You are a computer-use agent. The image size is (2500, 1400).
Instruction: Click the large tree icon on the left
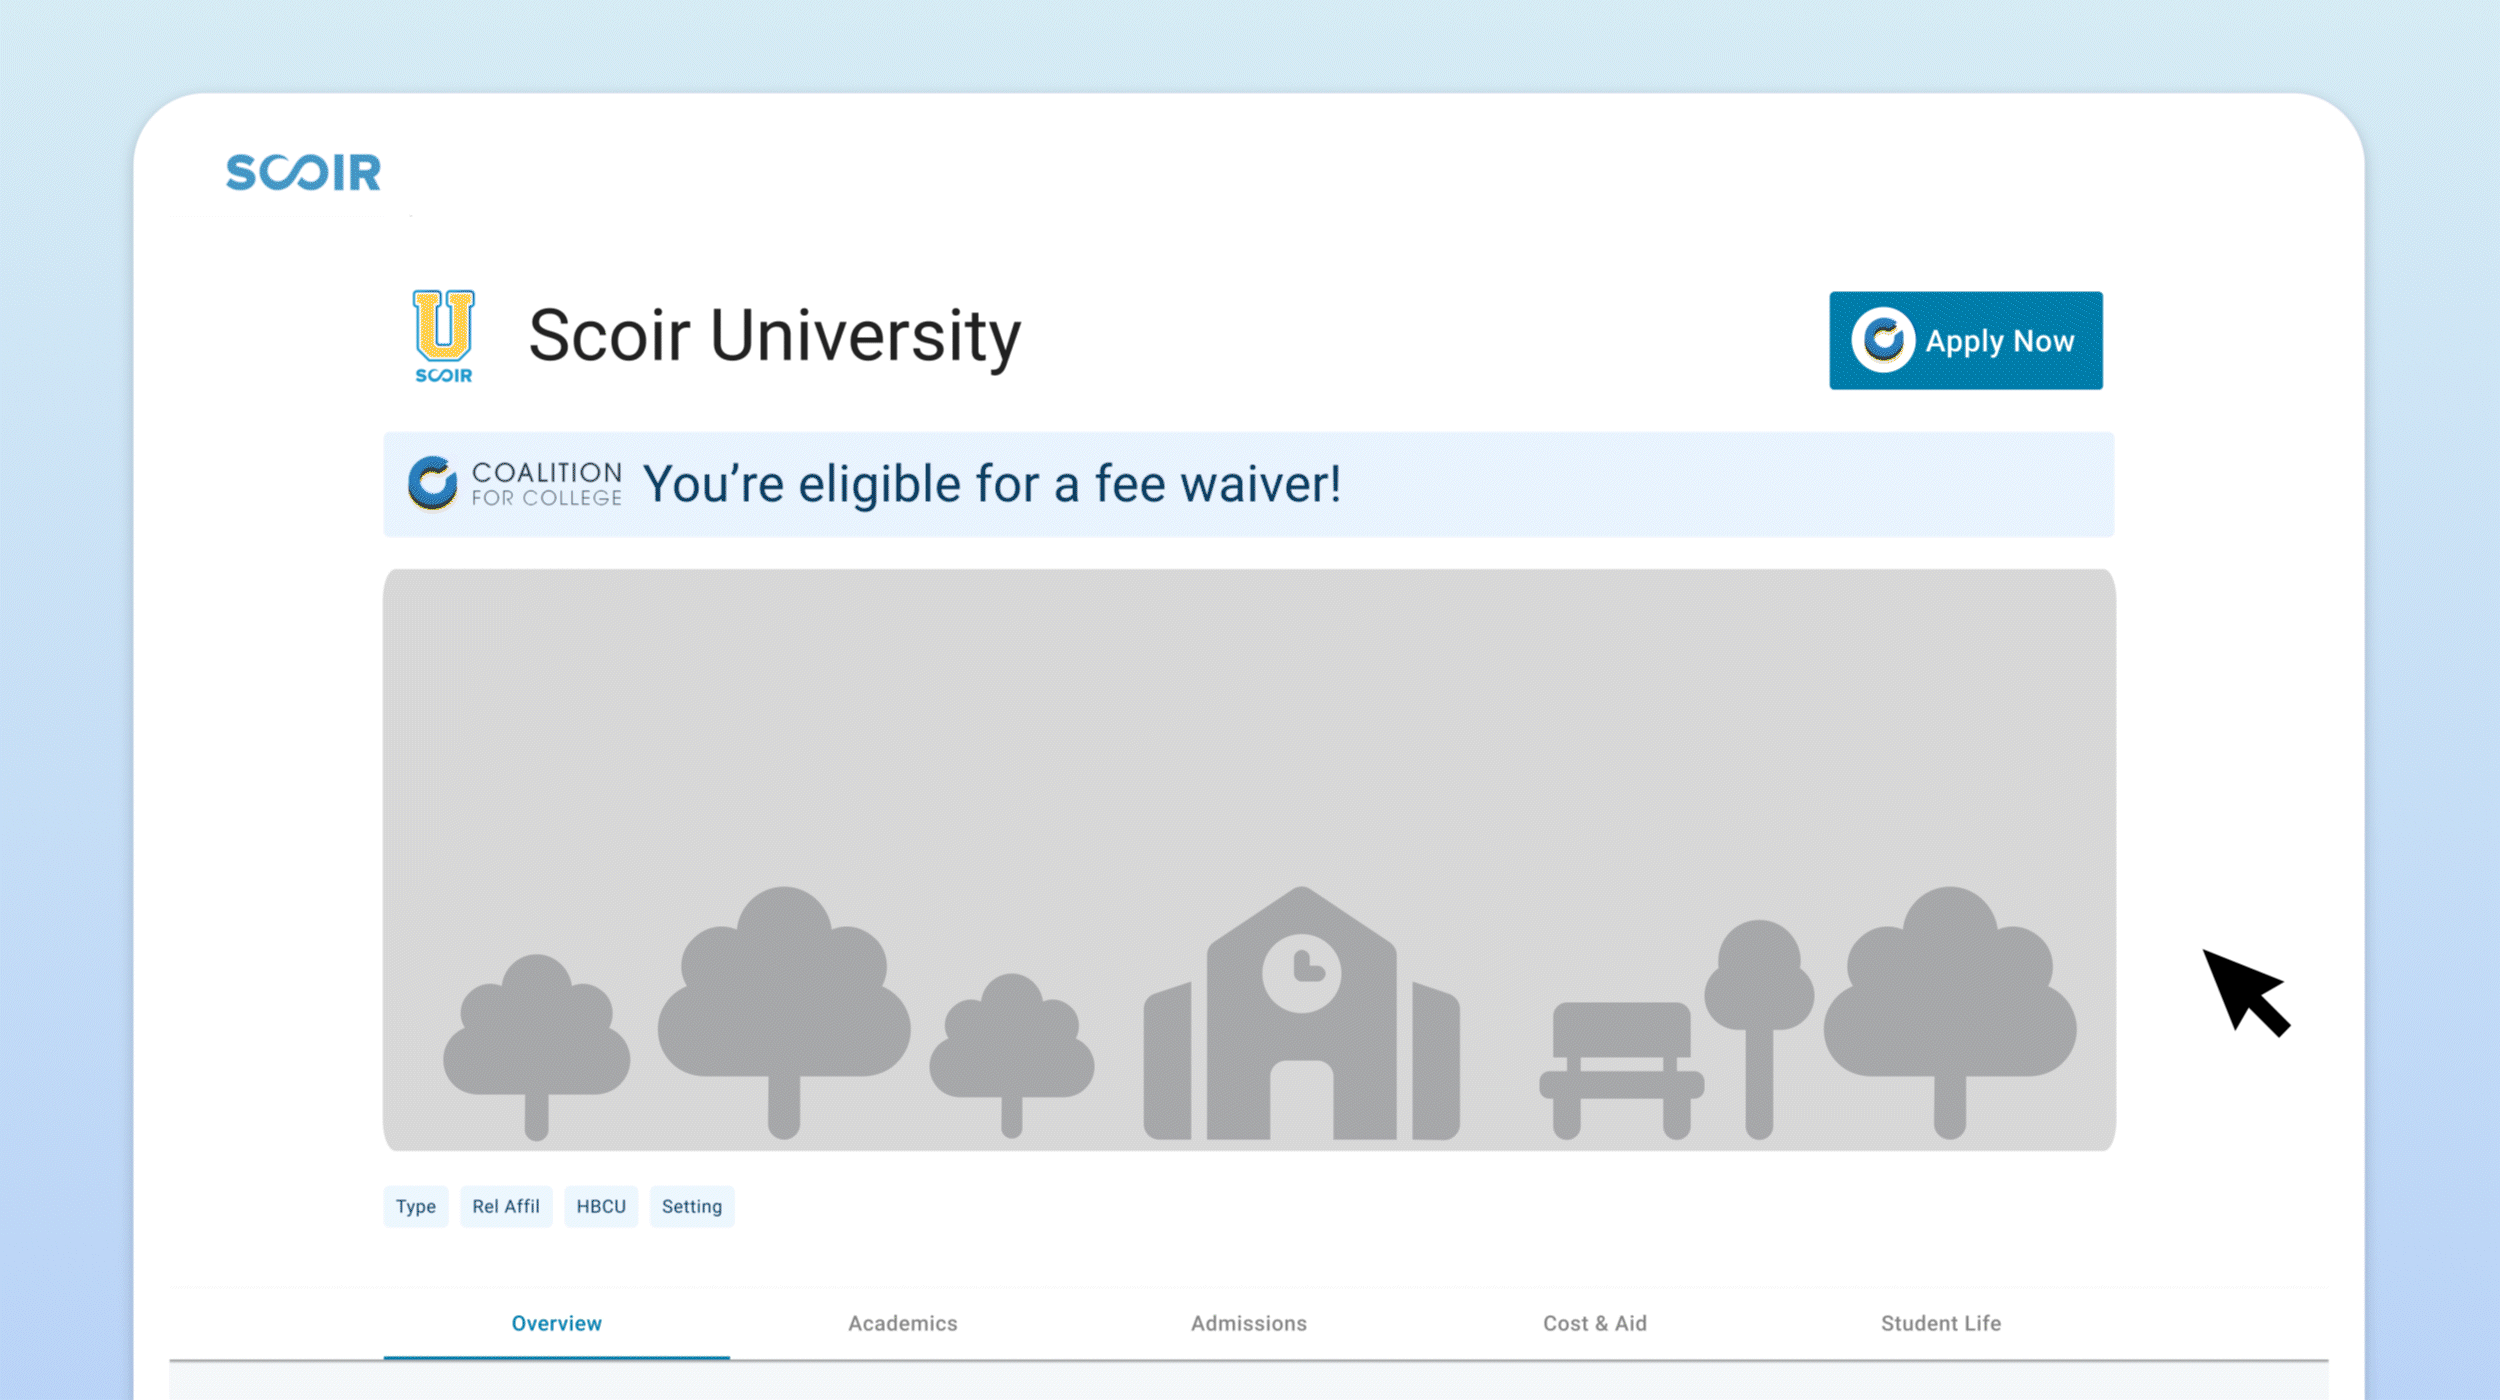(x=781, y=998)
